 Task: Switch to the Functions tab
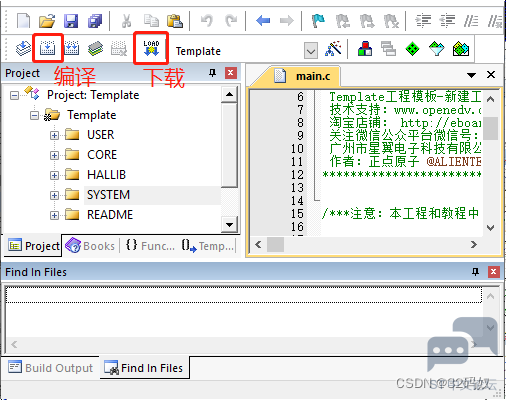150,246
